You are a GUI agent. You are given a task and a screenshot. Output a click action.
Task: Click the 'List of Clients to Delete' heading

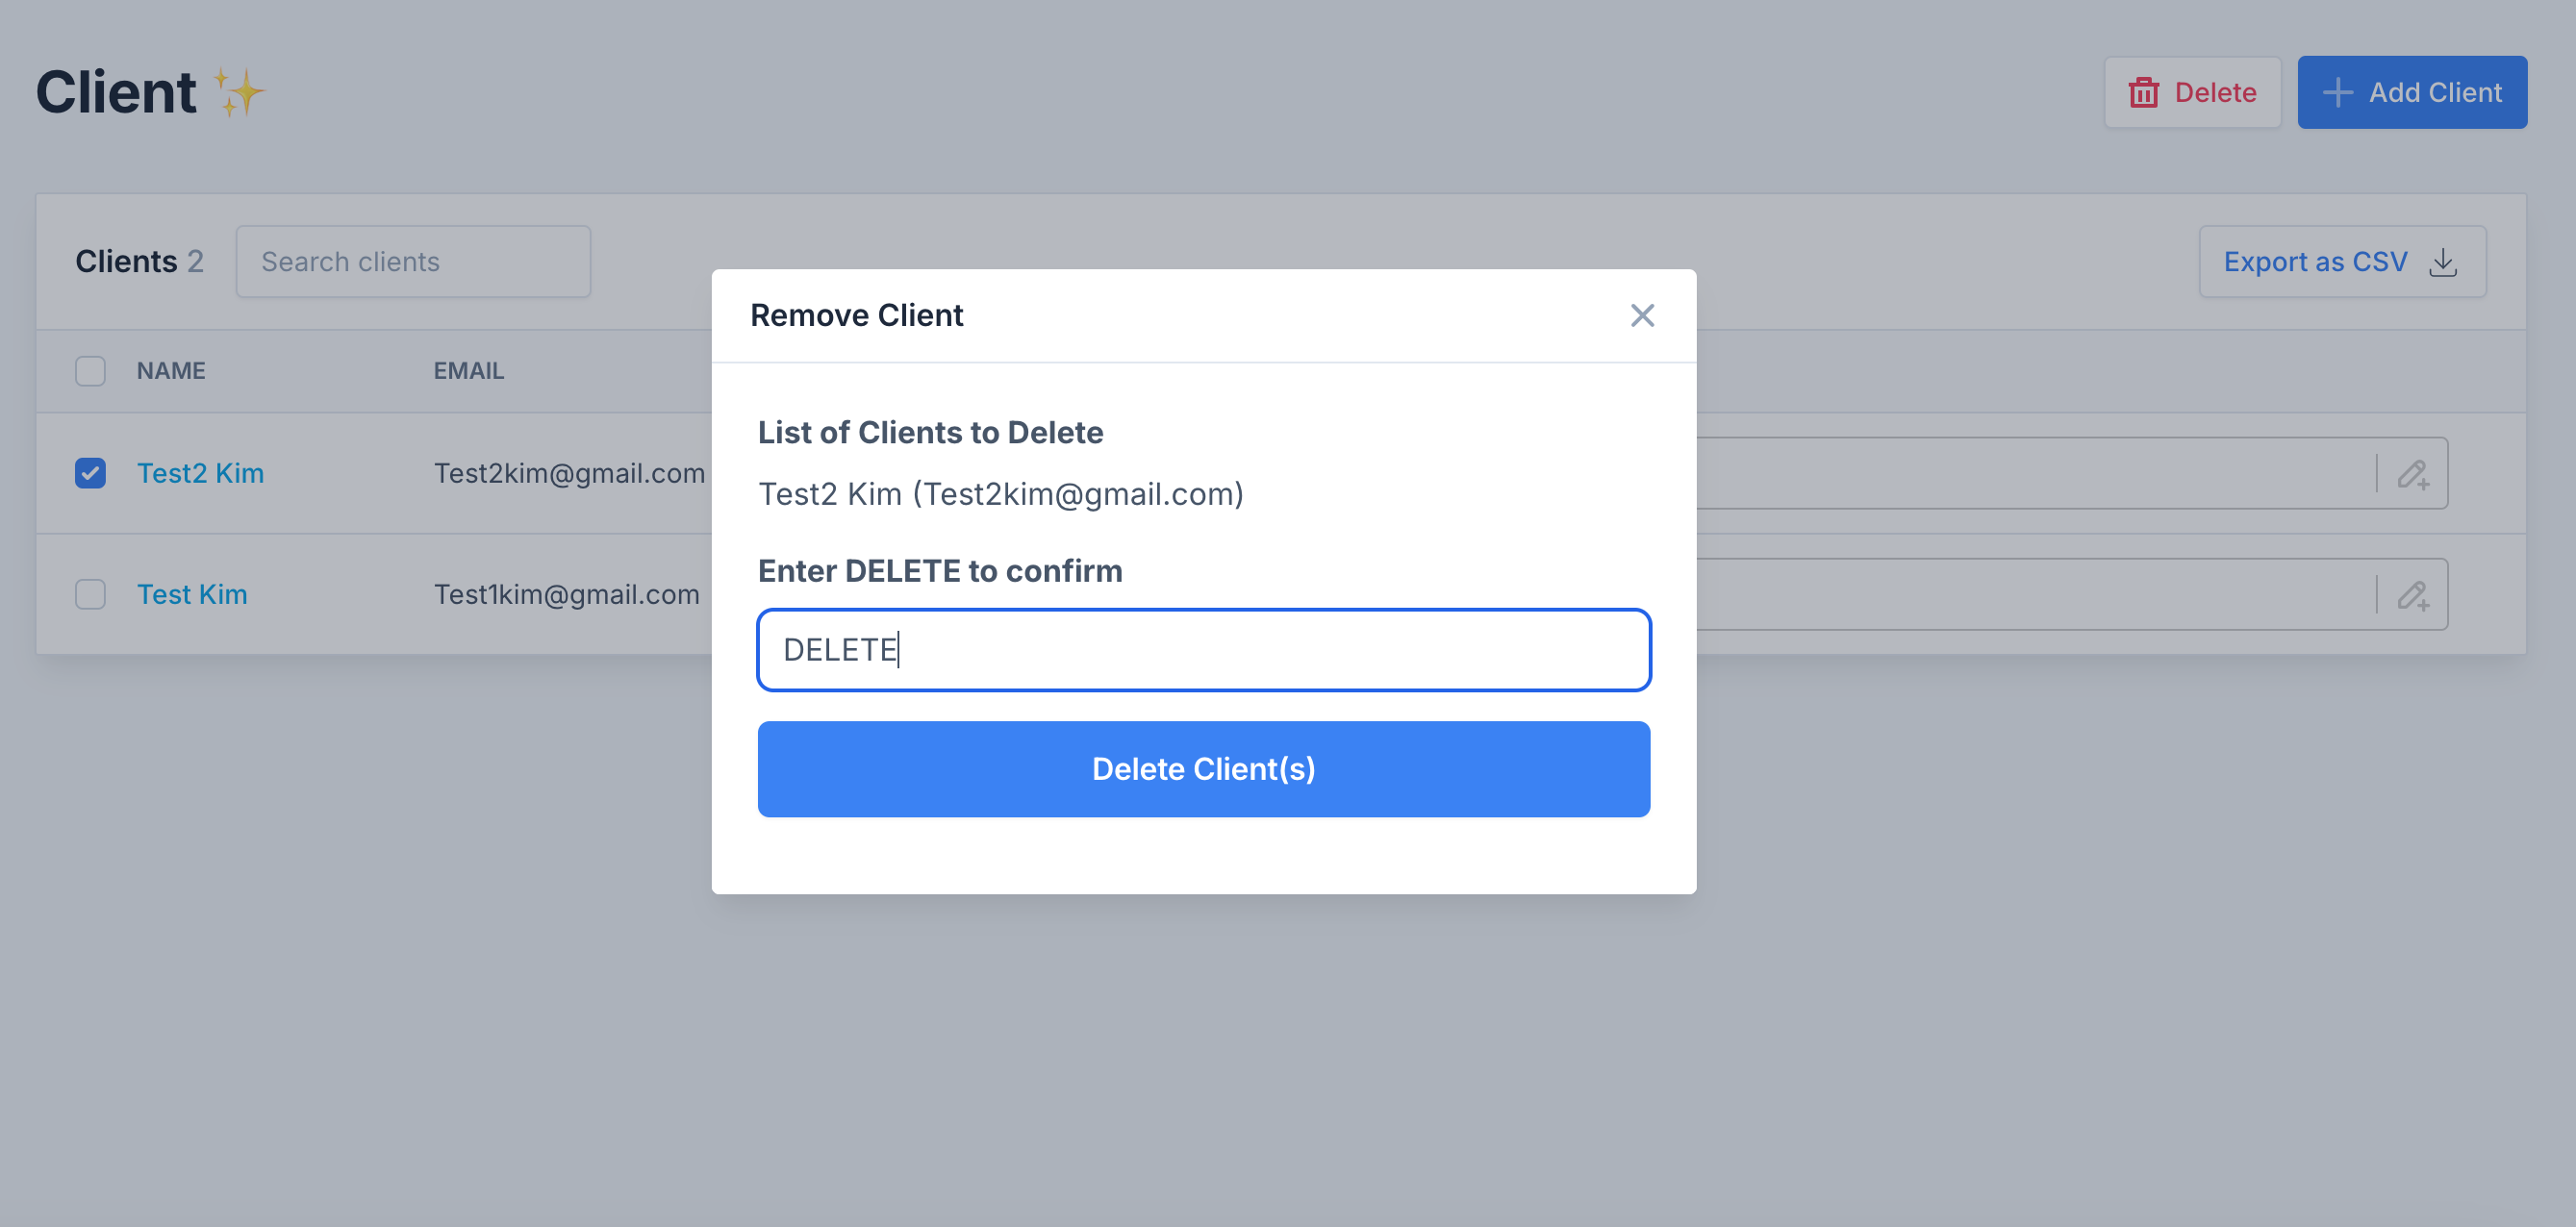tap(930, 432)
